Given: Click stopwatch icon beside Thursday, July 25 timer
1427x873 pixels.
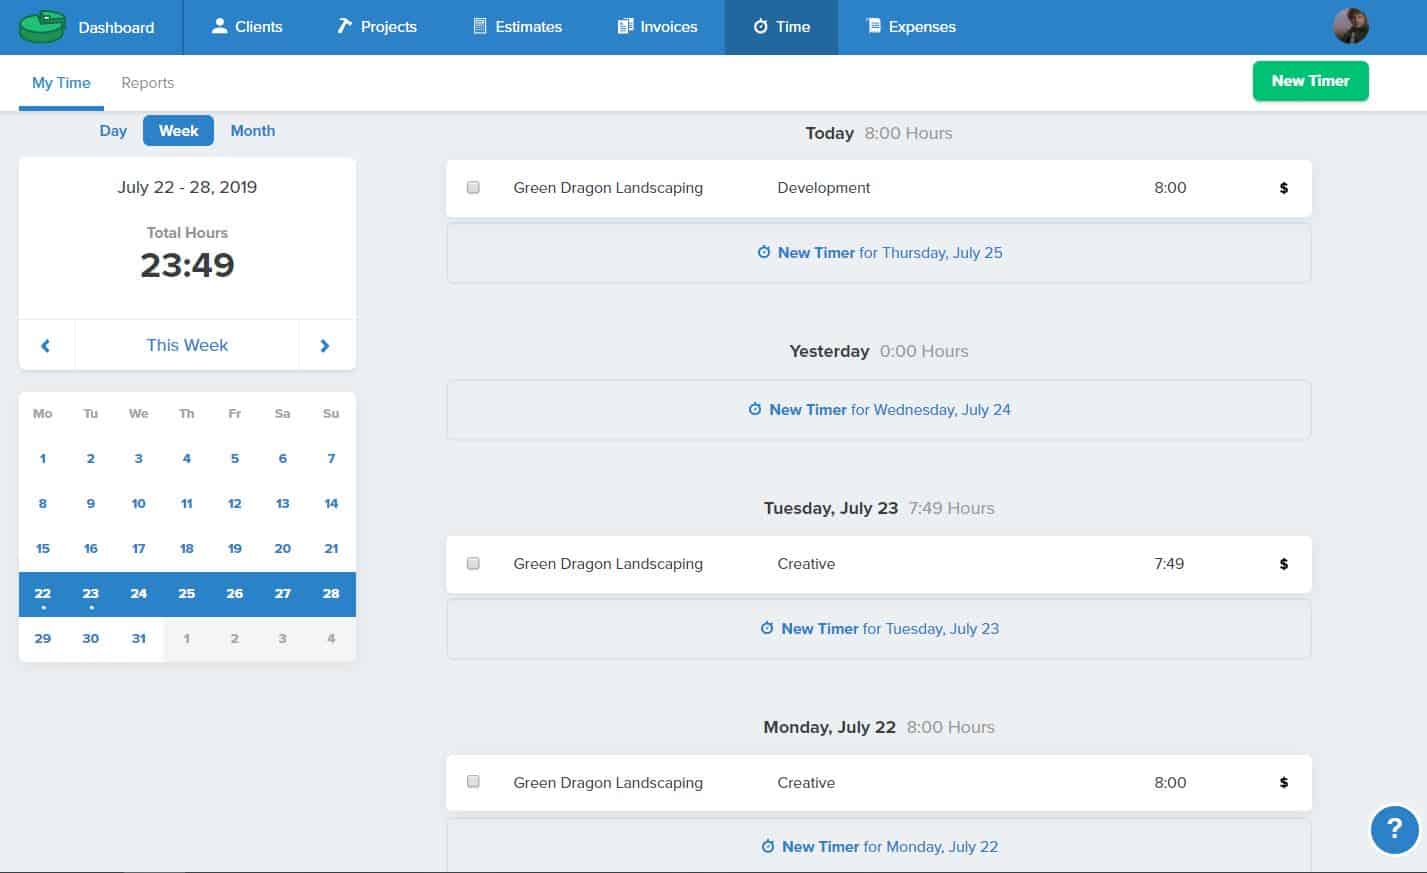Looking at the screenshot, I should point(764,252).
